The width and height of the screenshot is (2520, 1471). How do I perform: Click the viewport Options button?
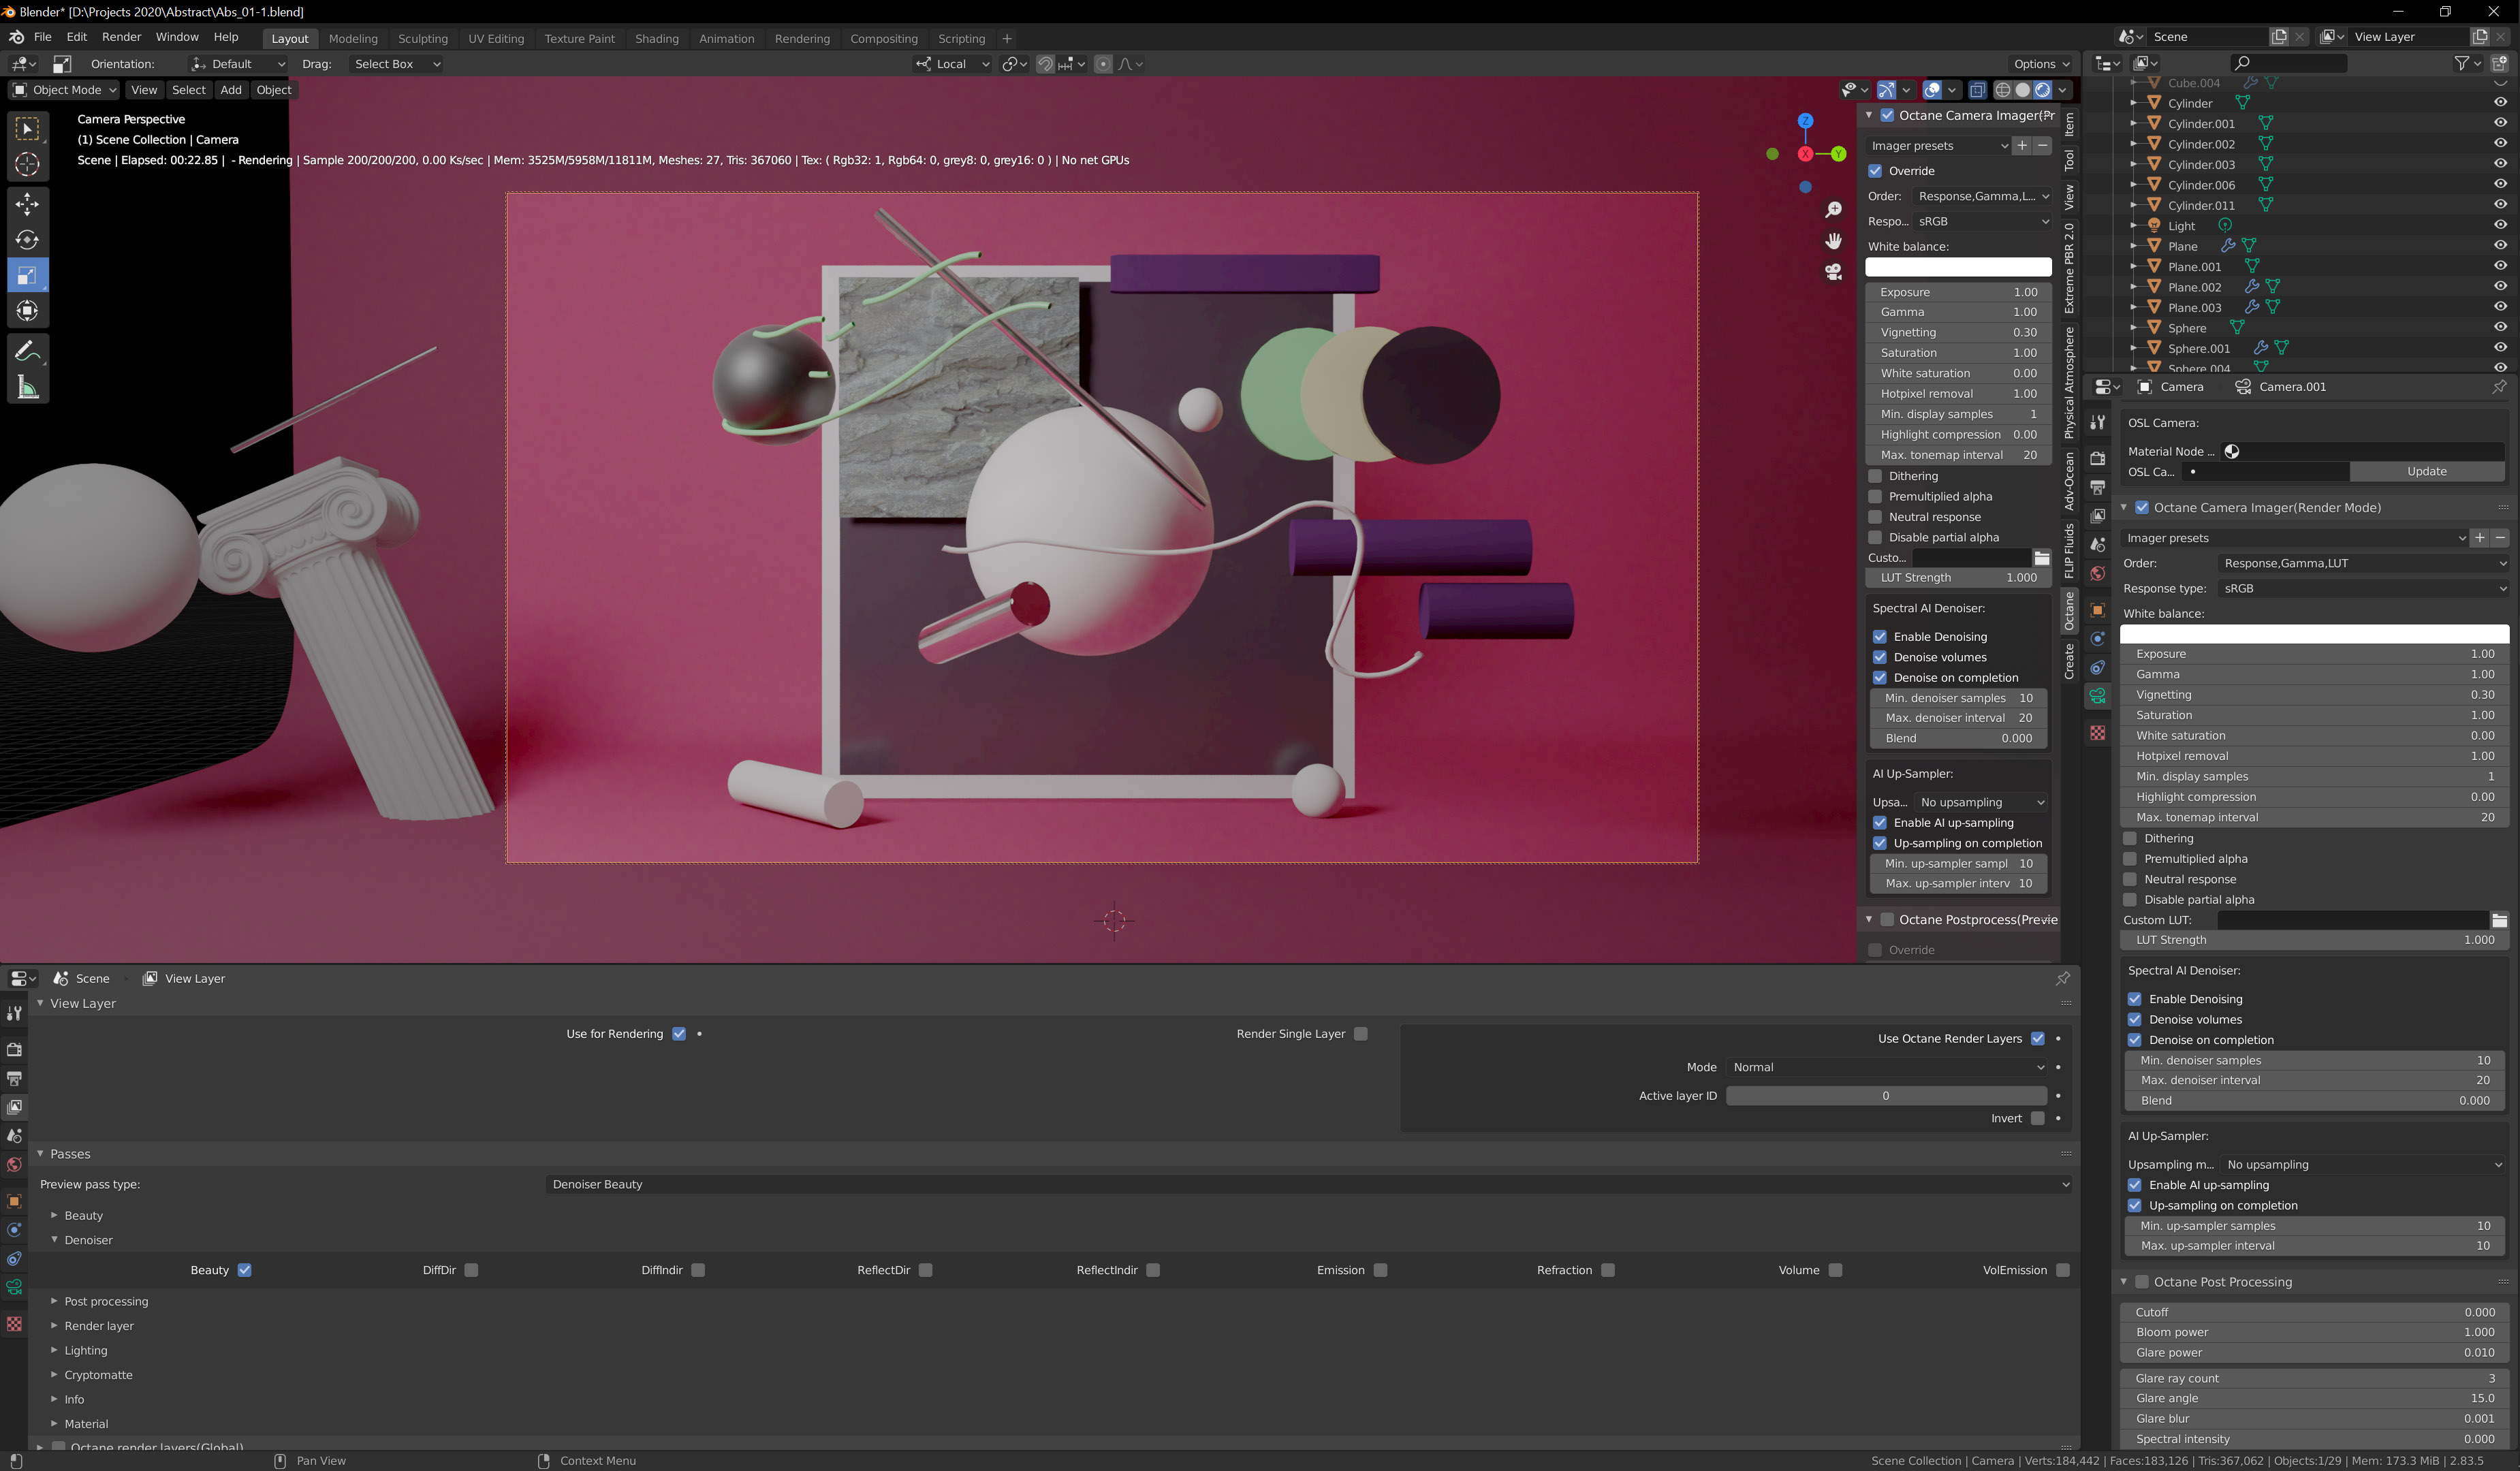click(2041, 64)
